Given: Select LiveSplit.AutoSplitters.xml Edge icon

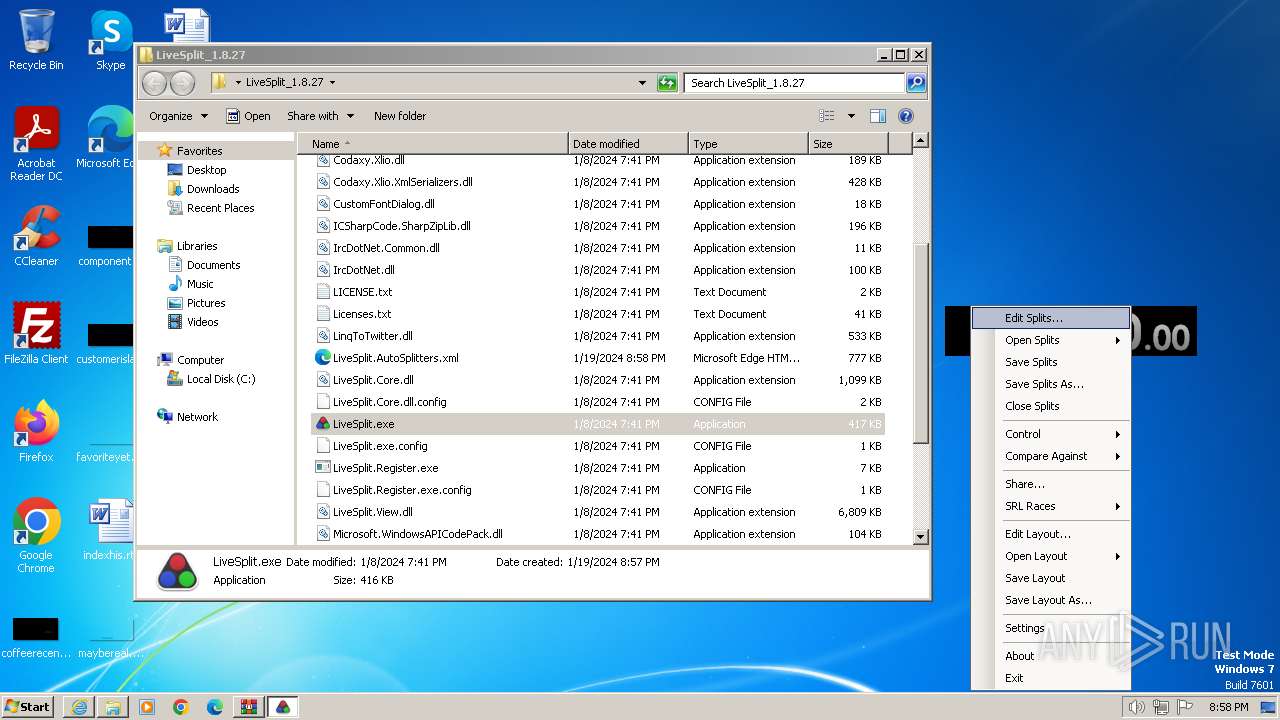Looking at the screenshot, I should click(x=323, y=358).
